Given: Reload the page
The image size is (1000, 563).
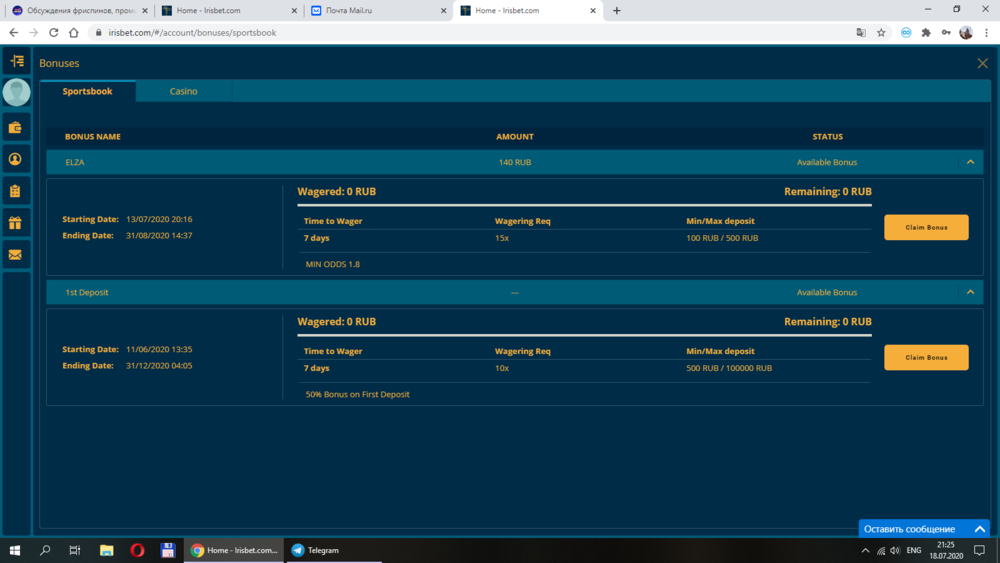Looking at the screenshot, I should coord(54,33).
